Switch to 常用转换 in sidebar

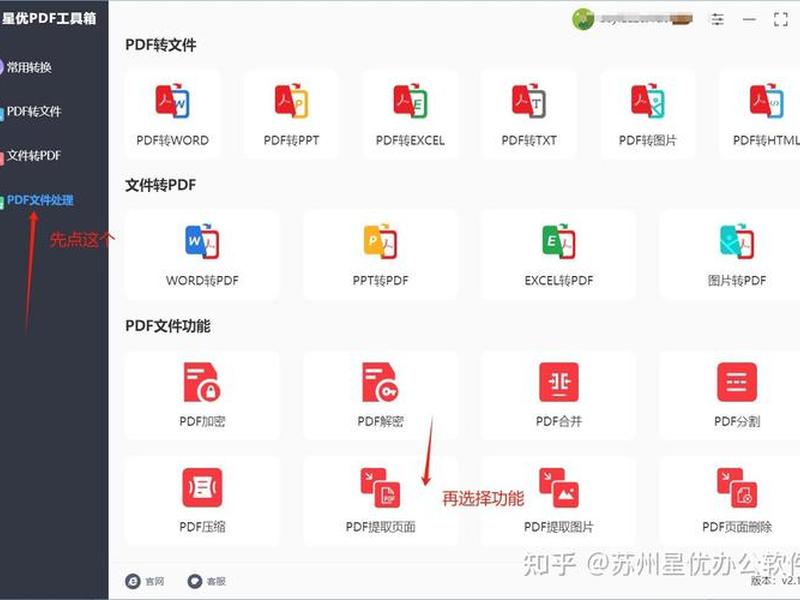(27, 67)
